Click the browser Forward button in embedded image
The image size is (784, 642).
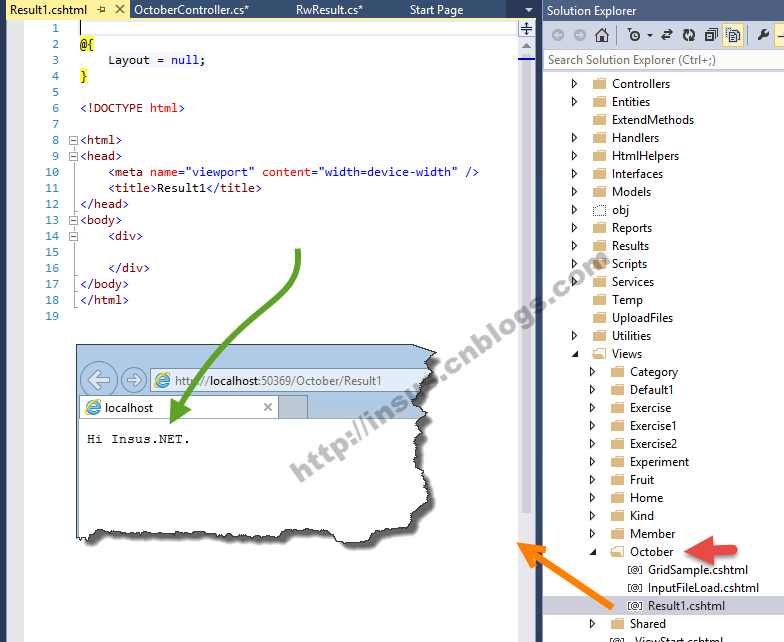click(134, 380)
